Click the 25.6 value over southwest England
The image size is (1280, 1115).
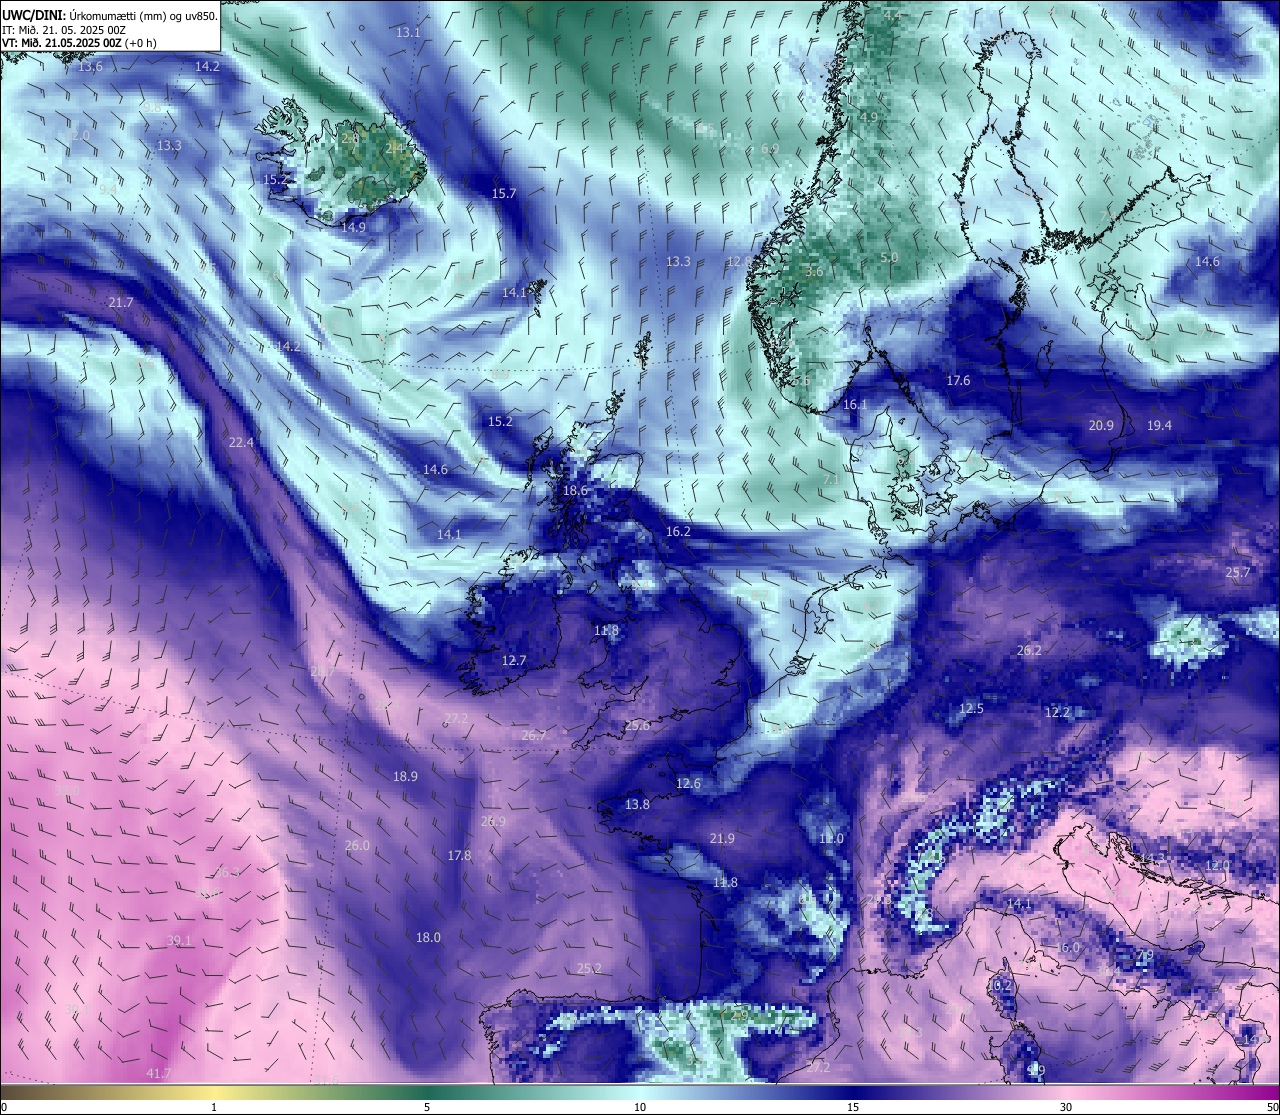pos(638,725)
